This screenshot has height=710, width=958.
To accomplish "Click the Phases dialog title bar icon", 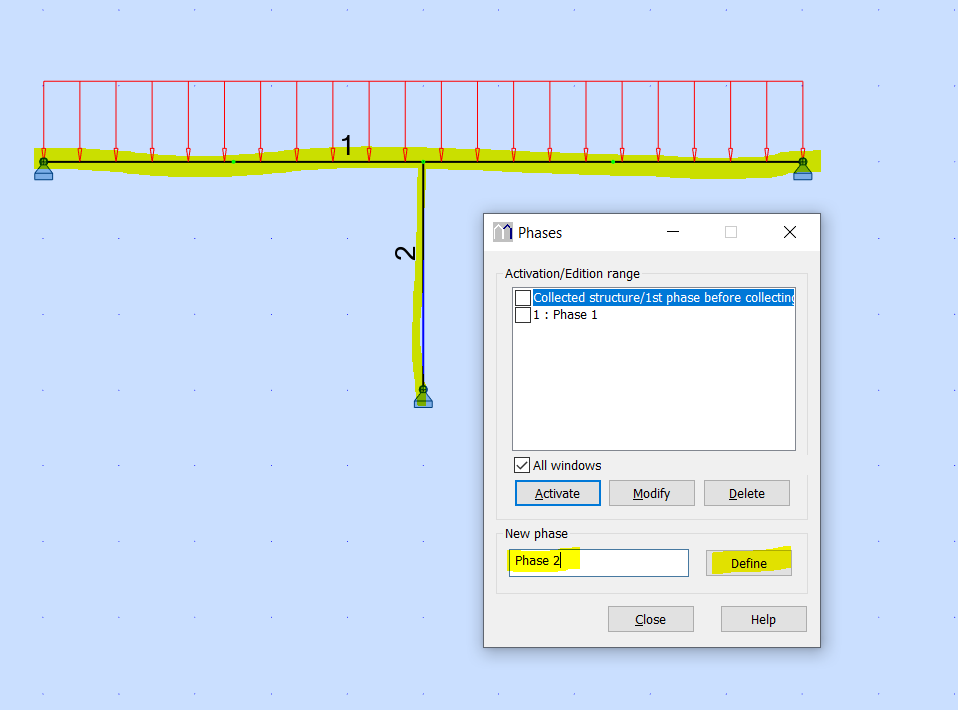I will click(503, 231).
